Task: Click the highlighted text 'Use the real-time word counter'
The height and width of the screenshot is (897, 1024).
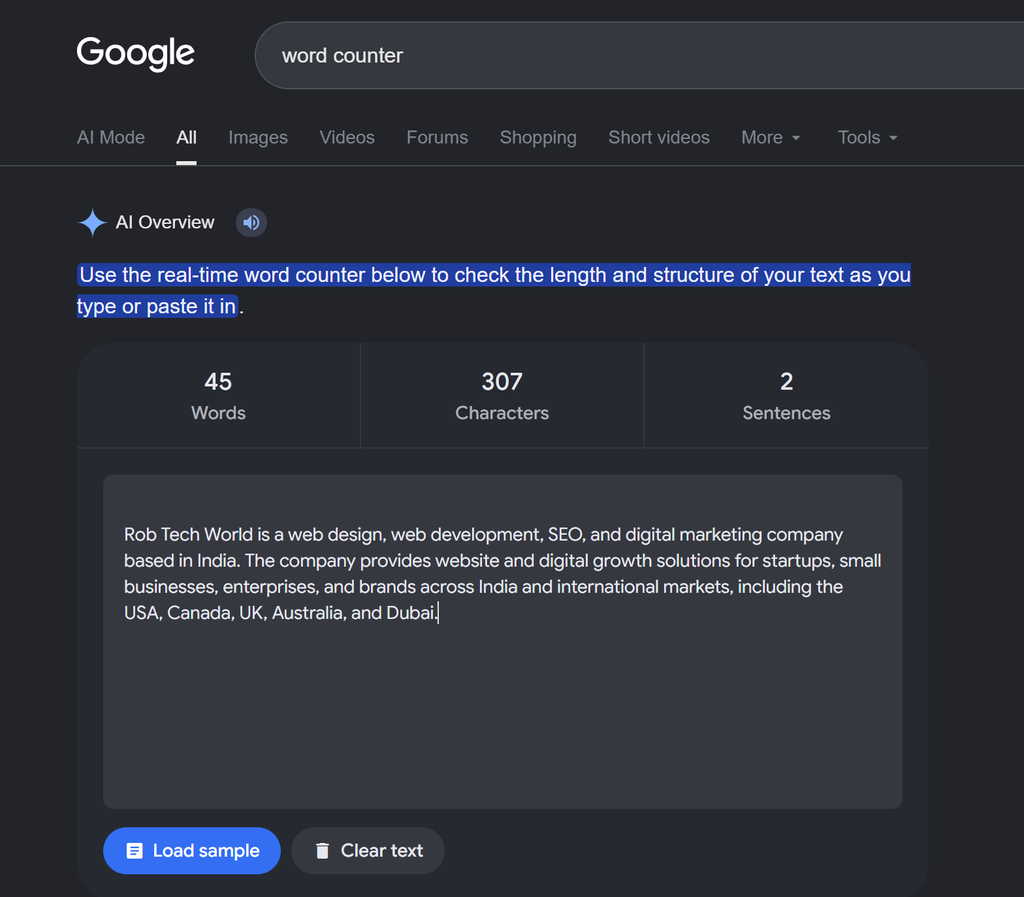Action: pyautogui.click(x=222, y=275)
